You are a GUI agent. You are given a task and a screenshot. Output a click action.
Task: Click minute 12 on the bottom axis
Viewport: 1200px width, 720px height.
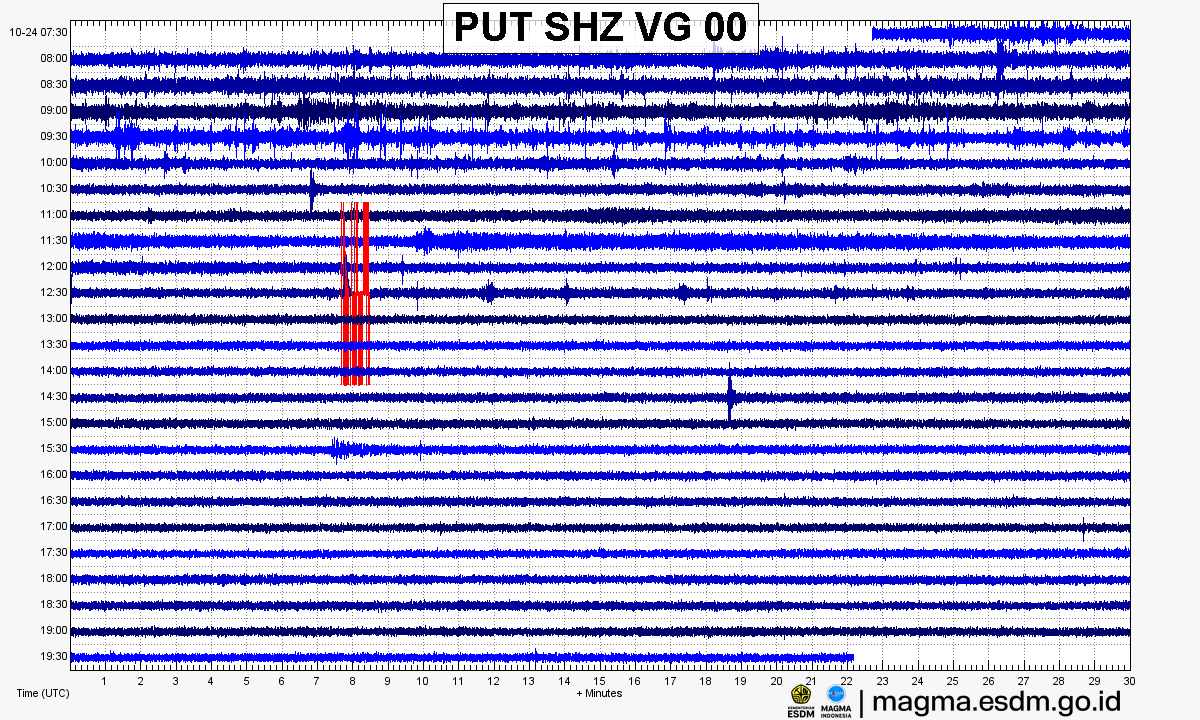coord(493,681)
